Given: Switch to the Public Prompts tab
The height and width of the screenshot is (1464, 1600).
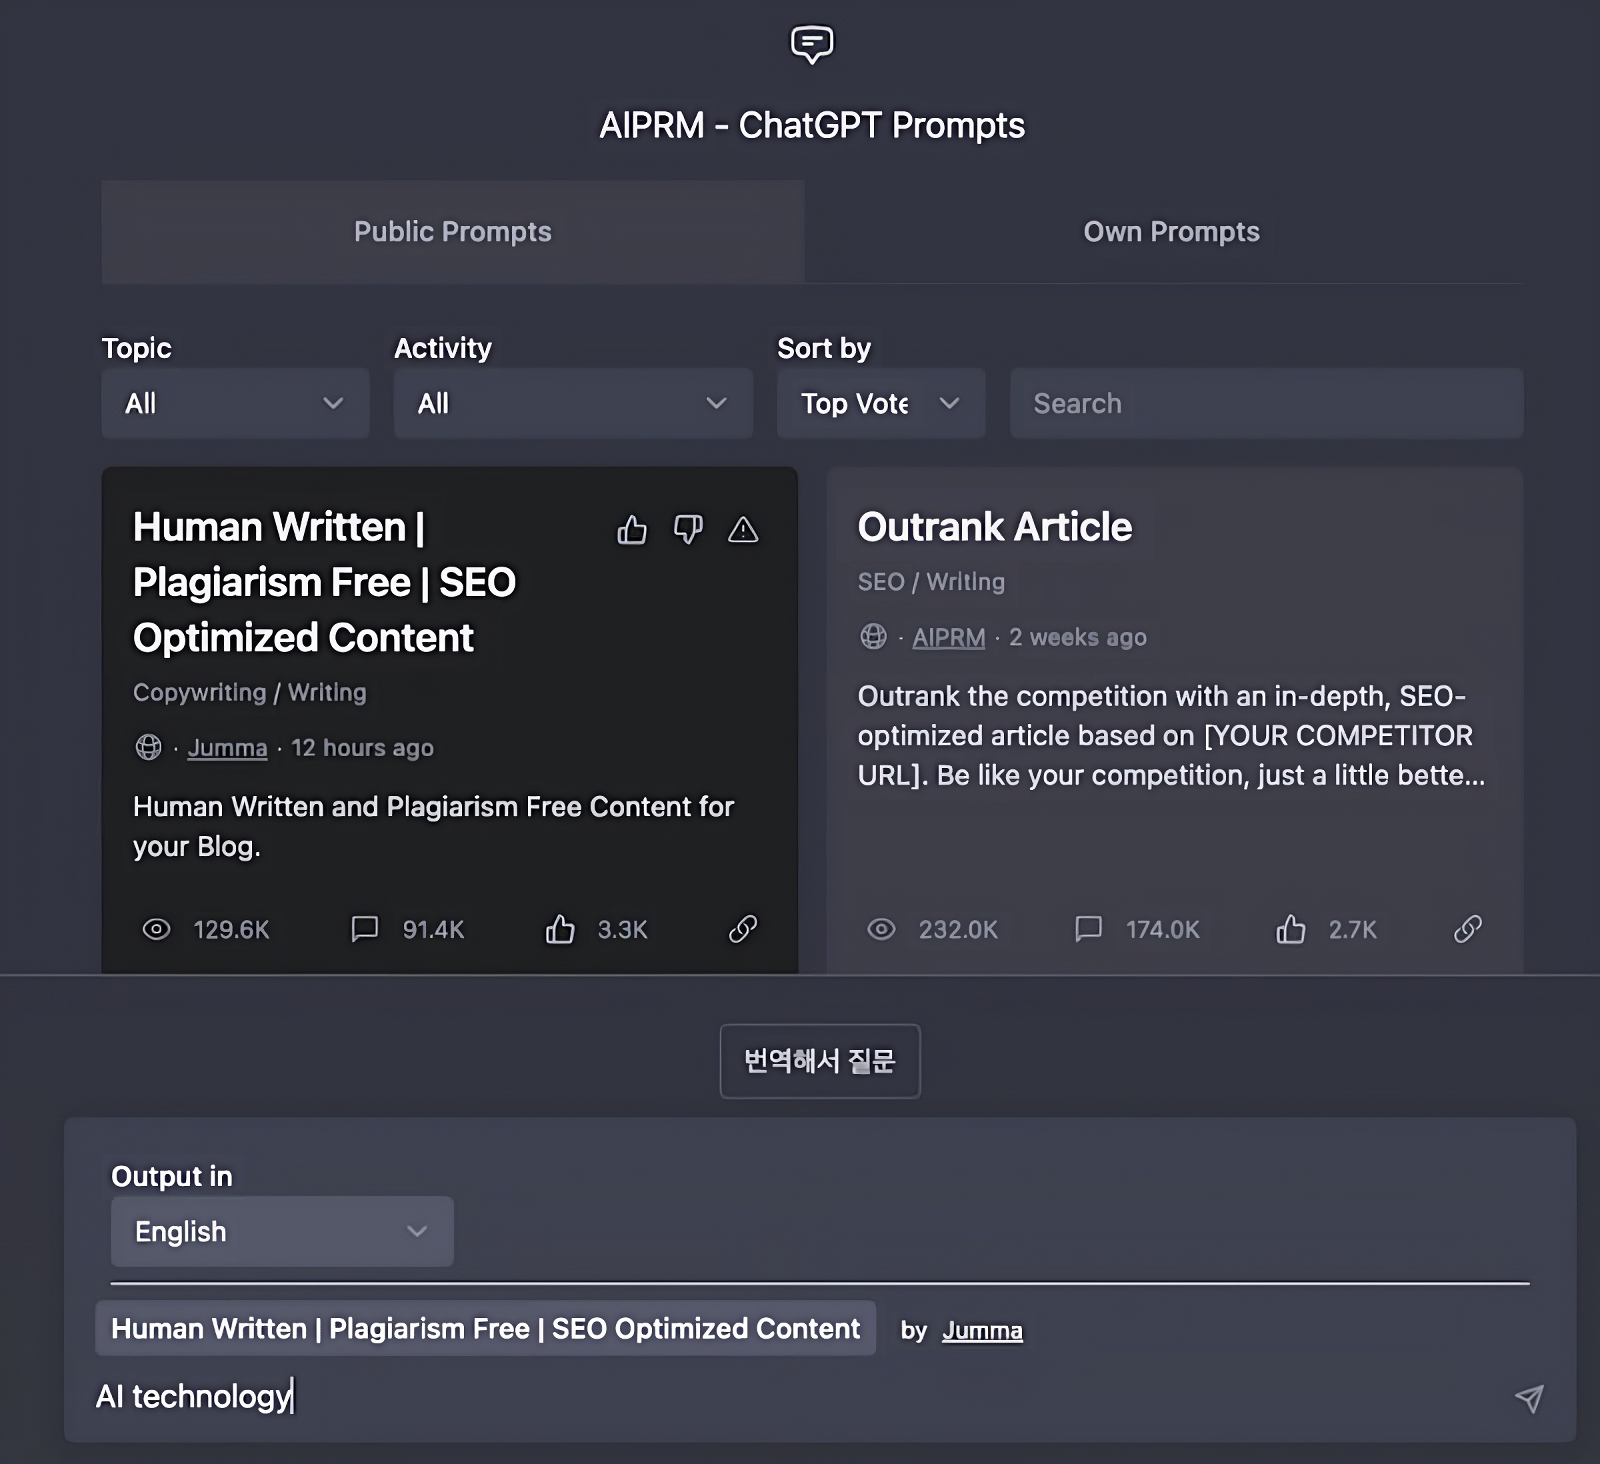Looking at the screenshot, I should [453, 231].
